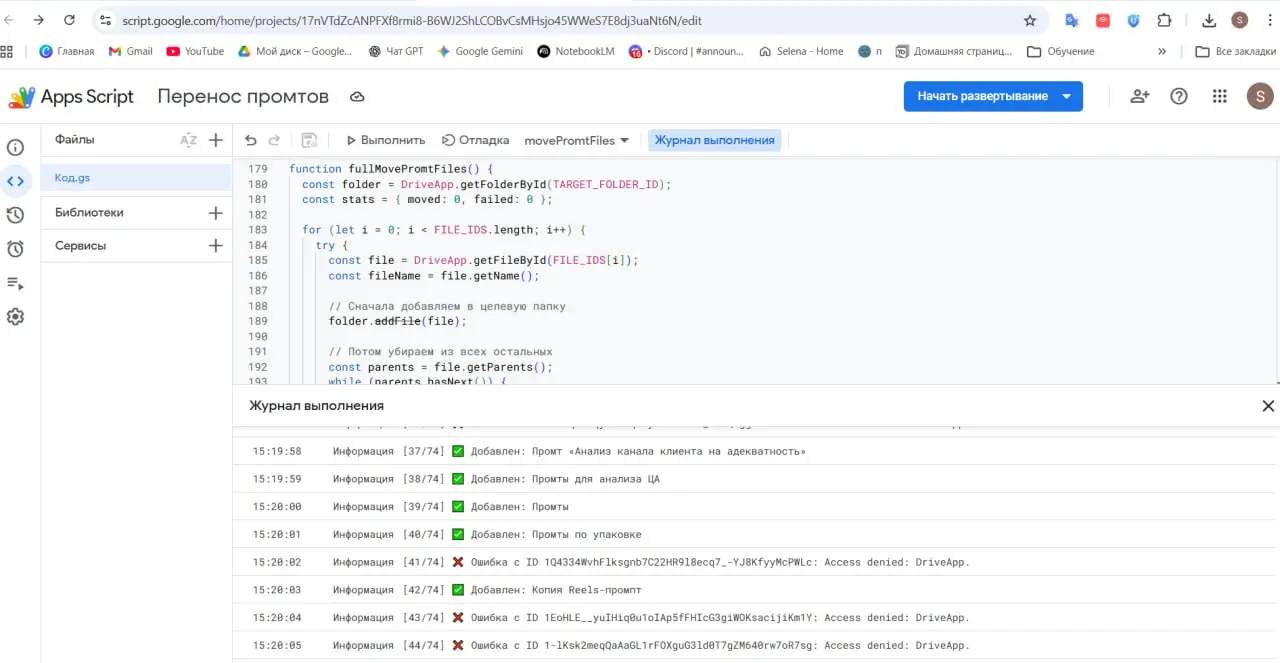Show more bookmarks with chevron
The width and height of the screenshot is (1280, 663).
(1162, 51)
